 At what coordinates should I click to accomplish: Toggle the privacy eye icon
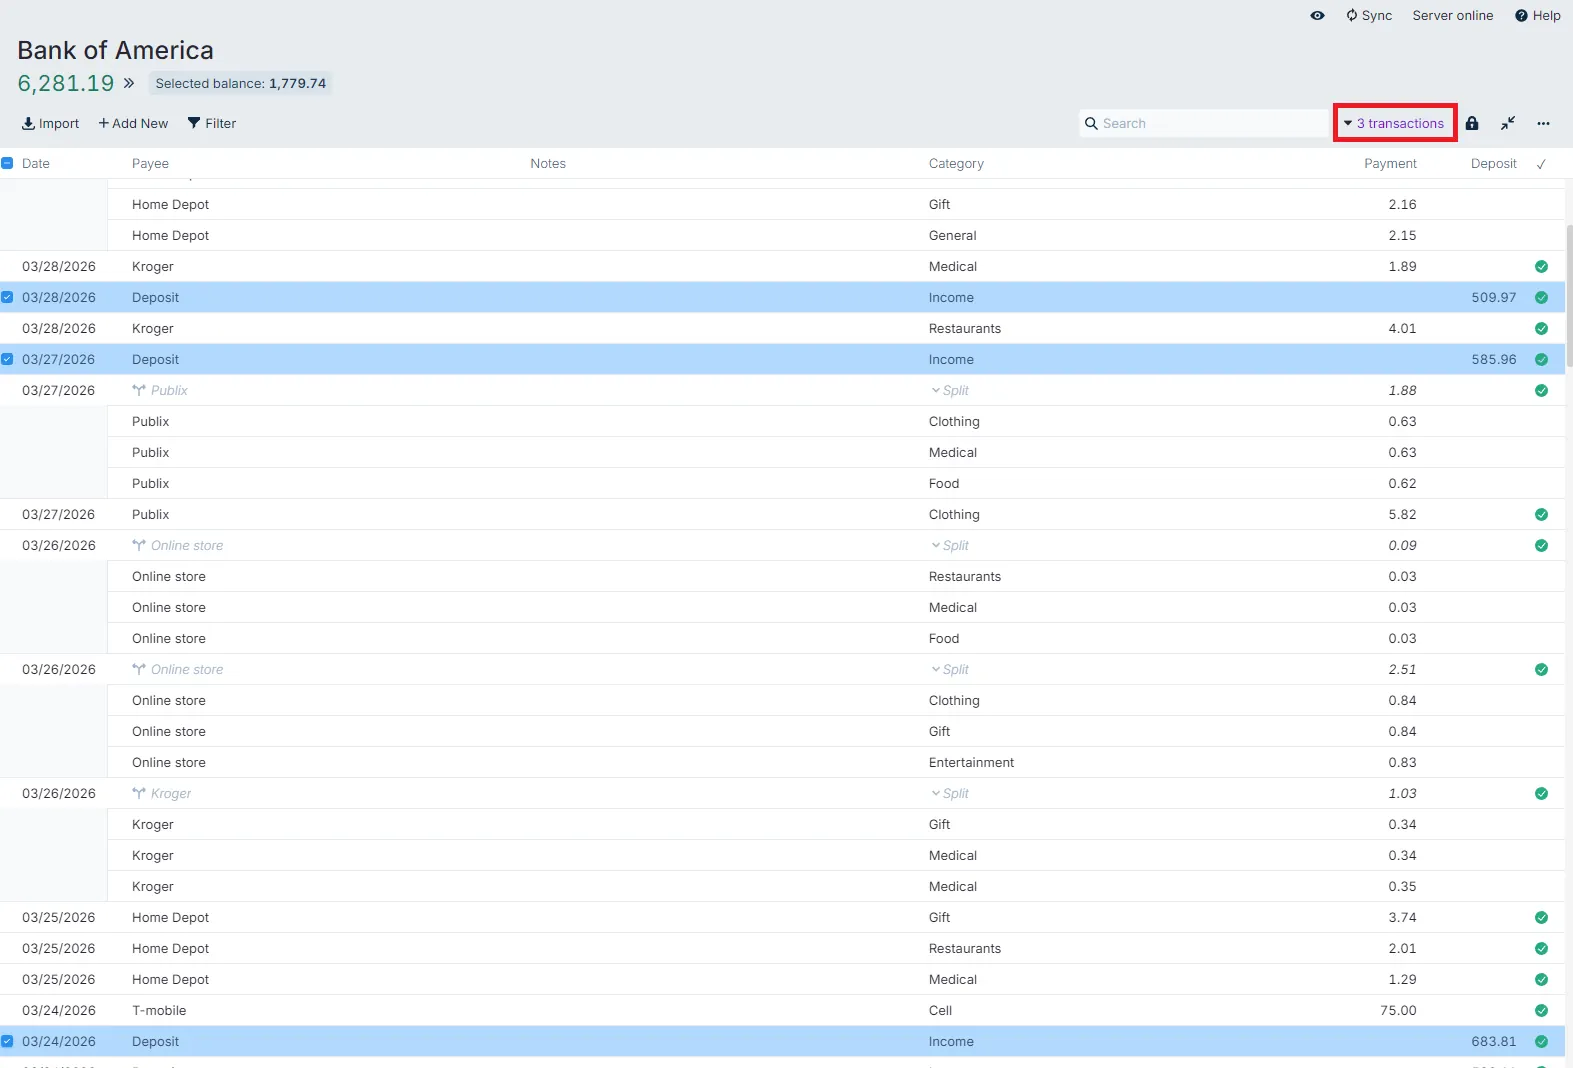click(1317, 16)
